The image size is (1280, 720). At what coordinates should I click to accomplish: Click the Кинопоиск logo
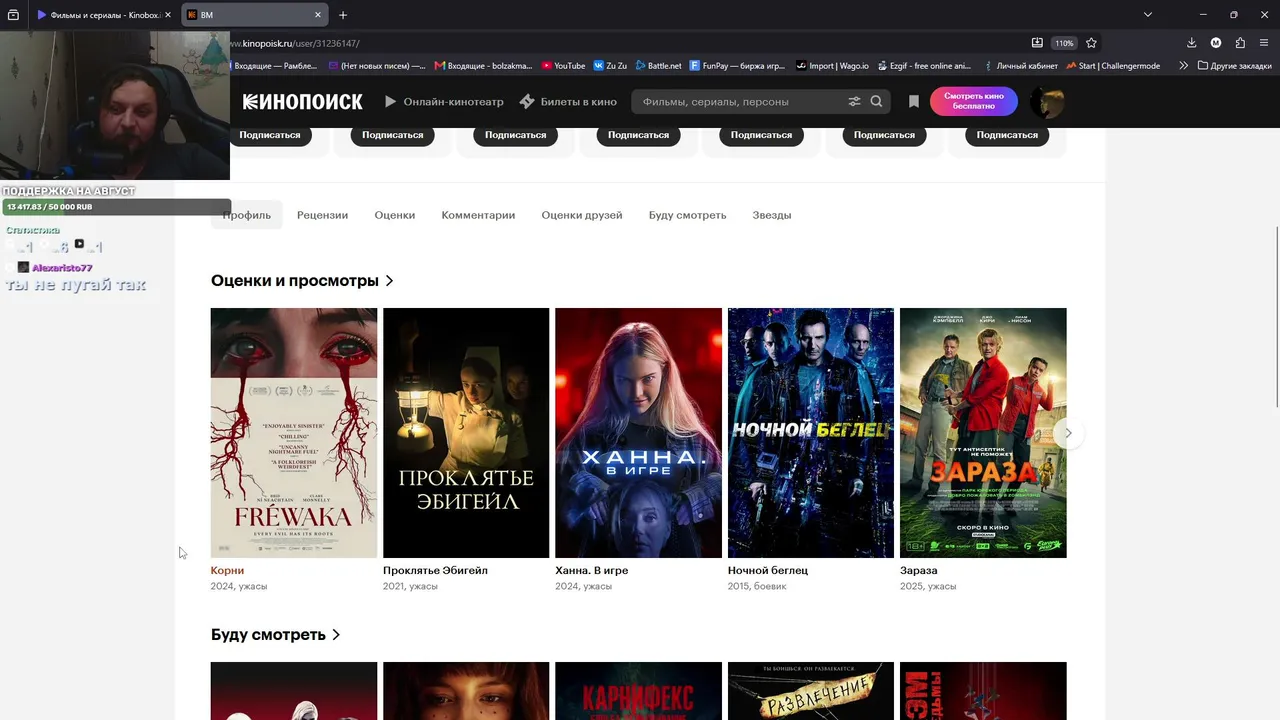coord(302,101)
